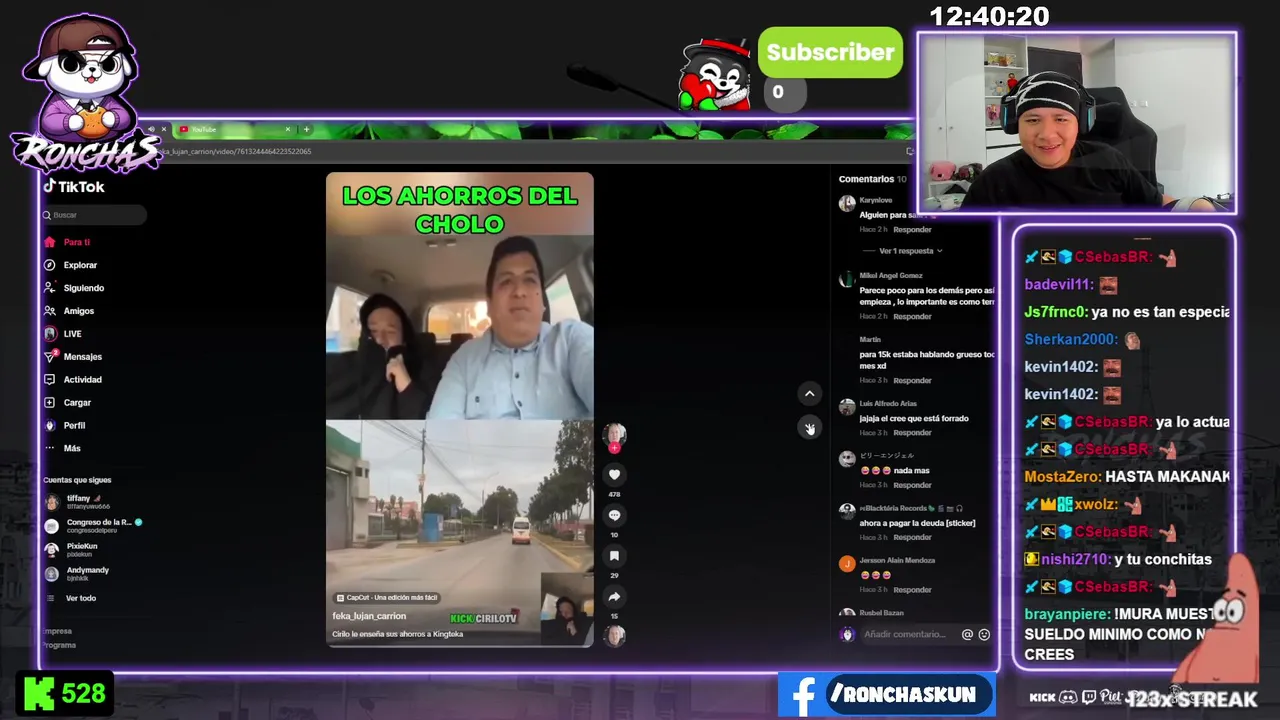Click the 'jajaja el cree que está forrado' comment
This screenshot has height=720, width=1280.
pos(914,418)
